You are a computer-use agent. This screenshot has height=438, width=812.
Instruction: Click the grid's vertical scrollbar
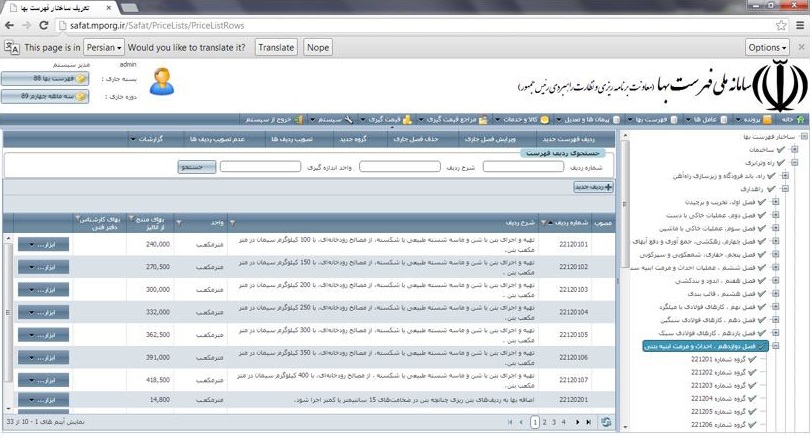[x=8, y=320]
